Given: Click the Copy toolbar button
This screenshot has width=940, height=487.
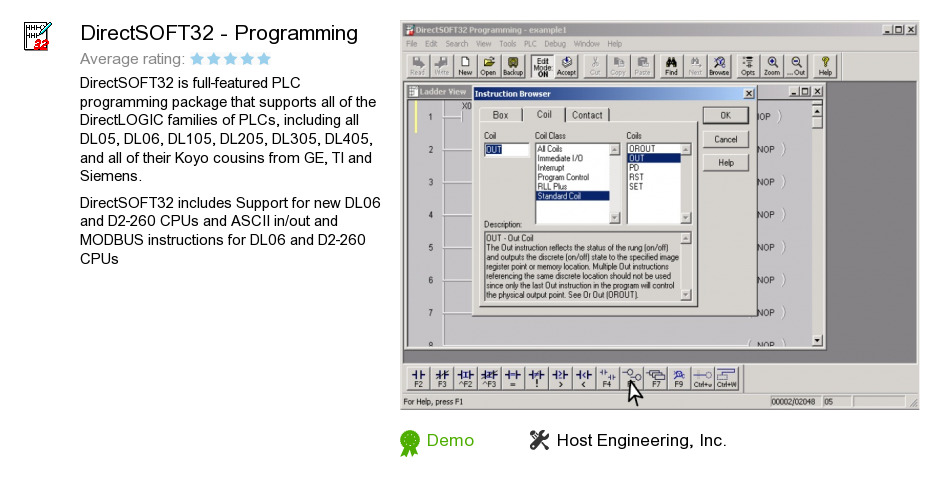Looking at the screenshot, I should (x=618, y=66).
